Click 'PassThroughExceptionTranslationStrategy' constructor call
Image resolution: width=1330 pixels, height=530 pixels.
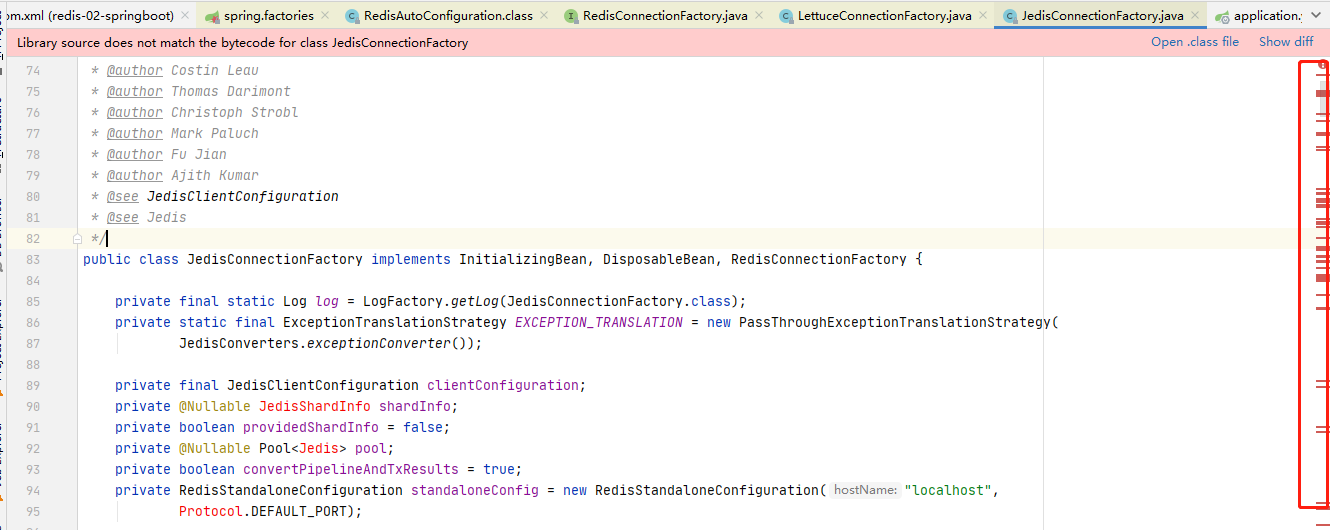[895, 322]
